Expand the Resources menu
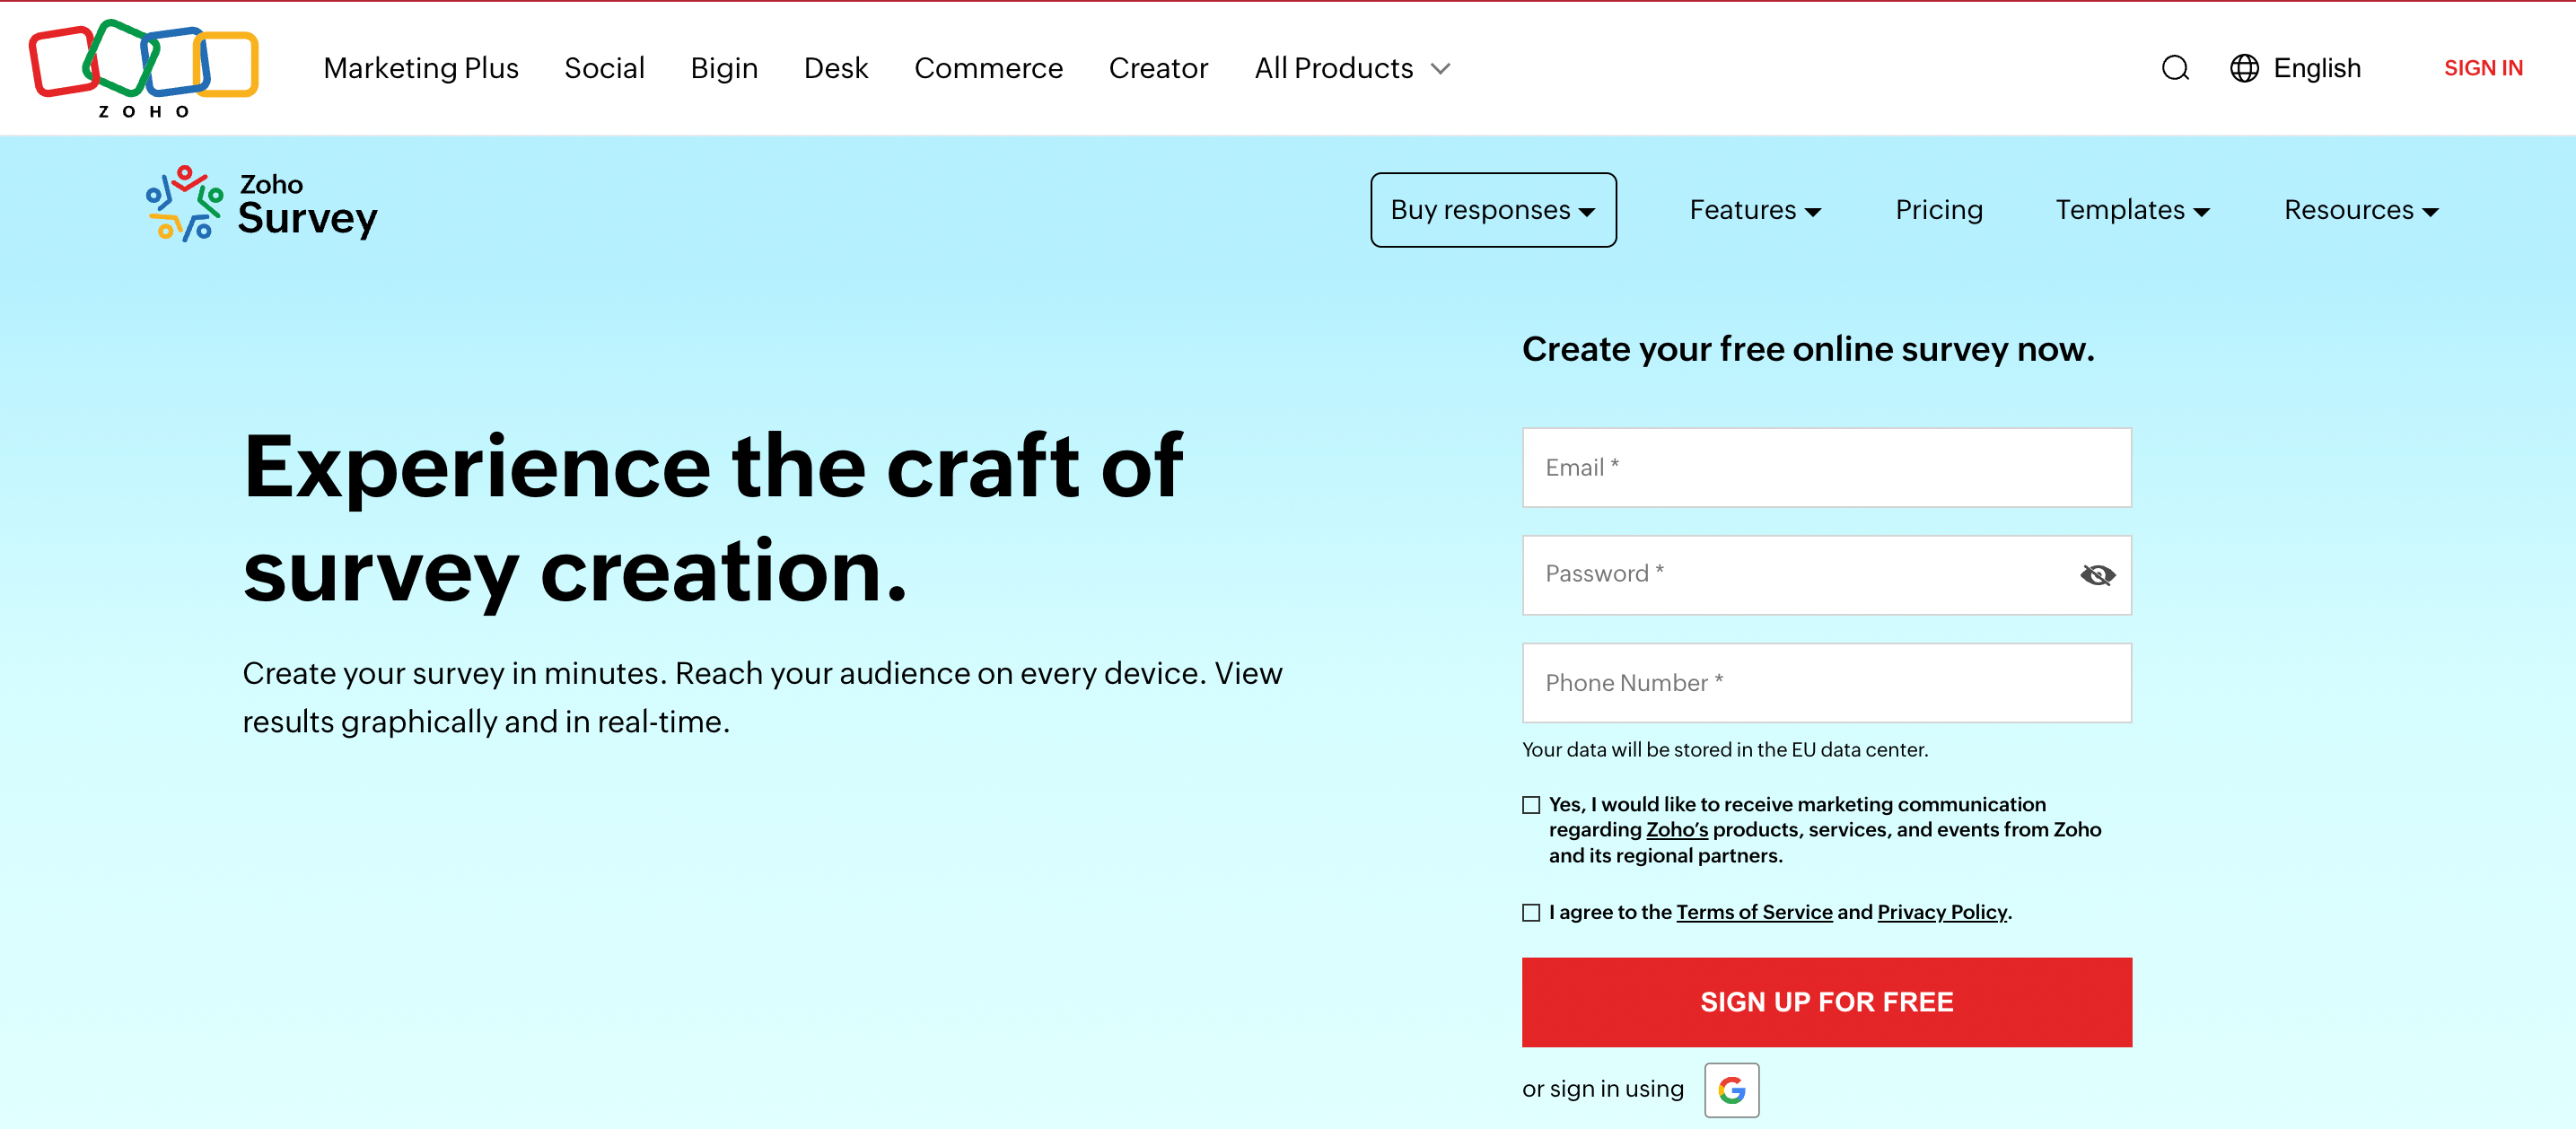The image size is (2576, 1129). tap(2361, 210)
